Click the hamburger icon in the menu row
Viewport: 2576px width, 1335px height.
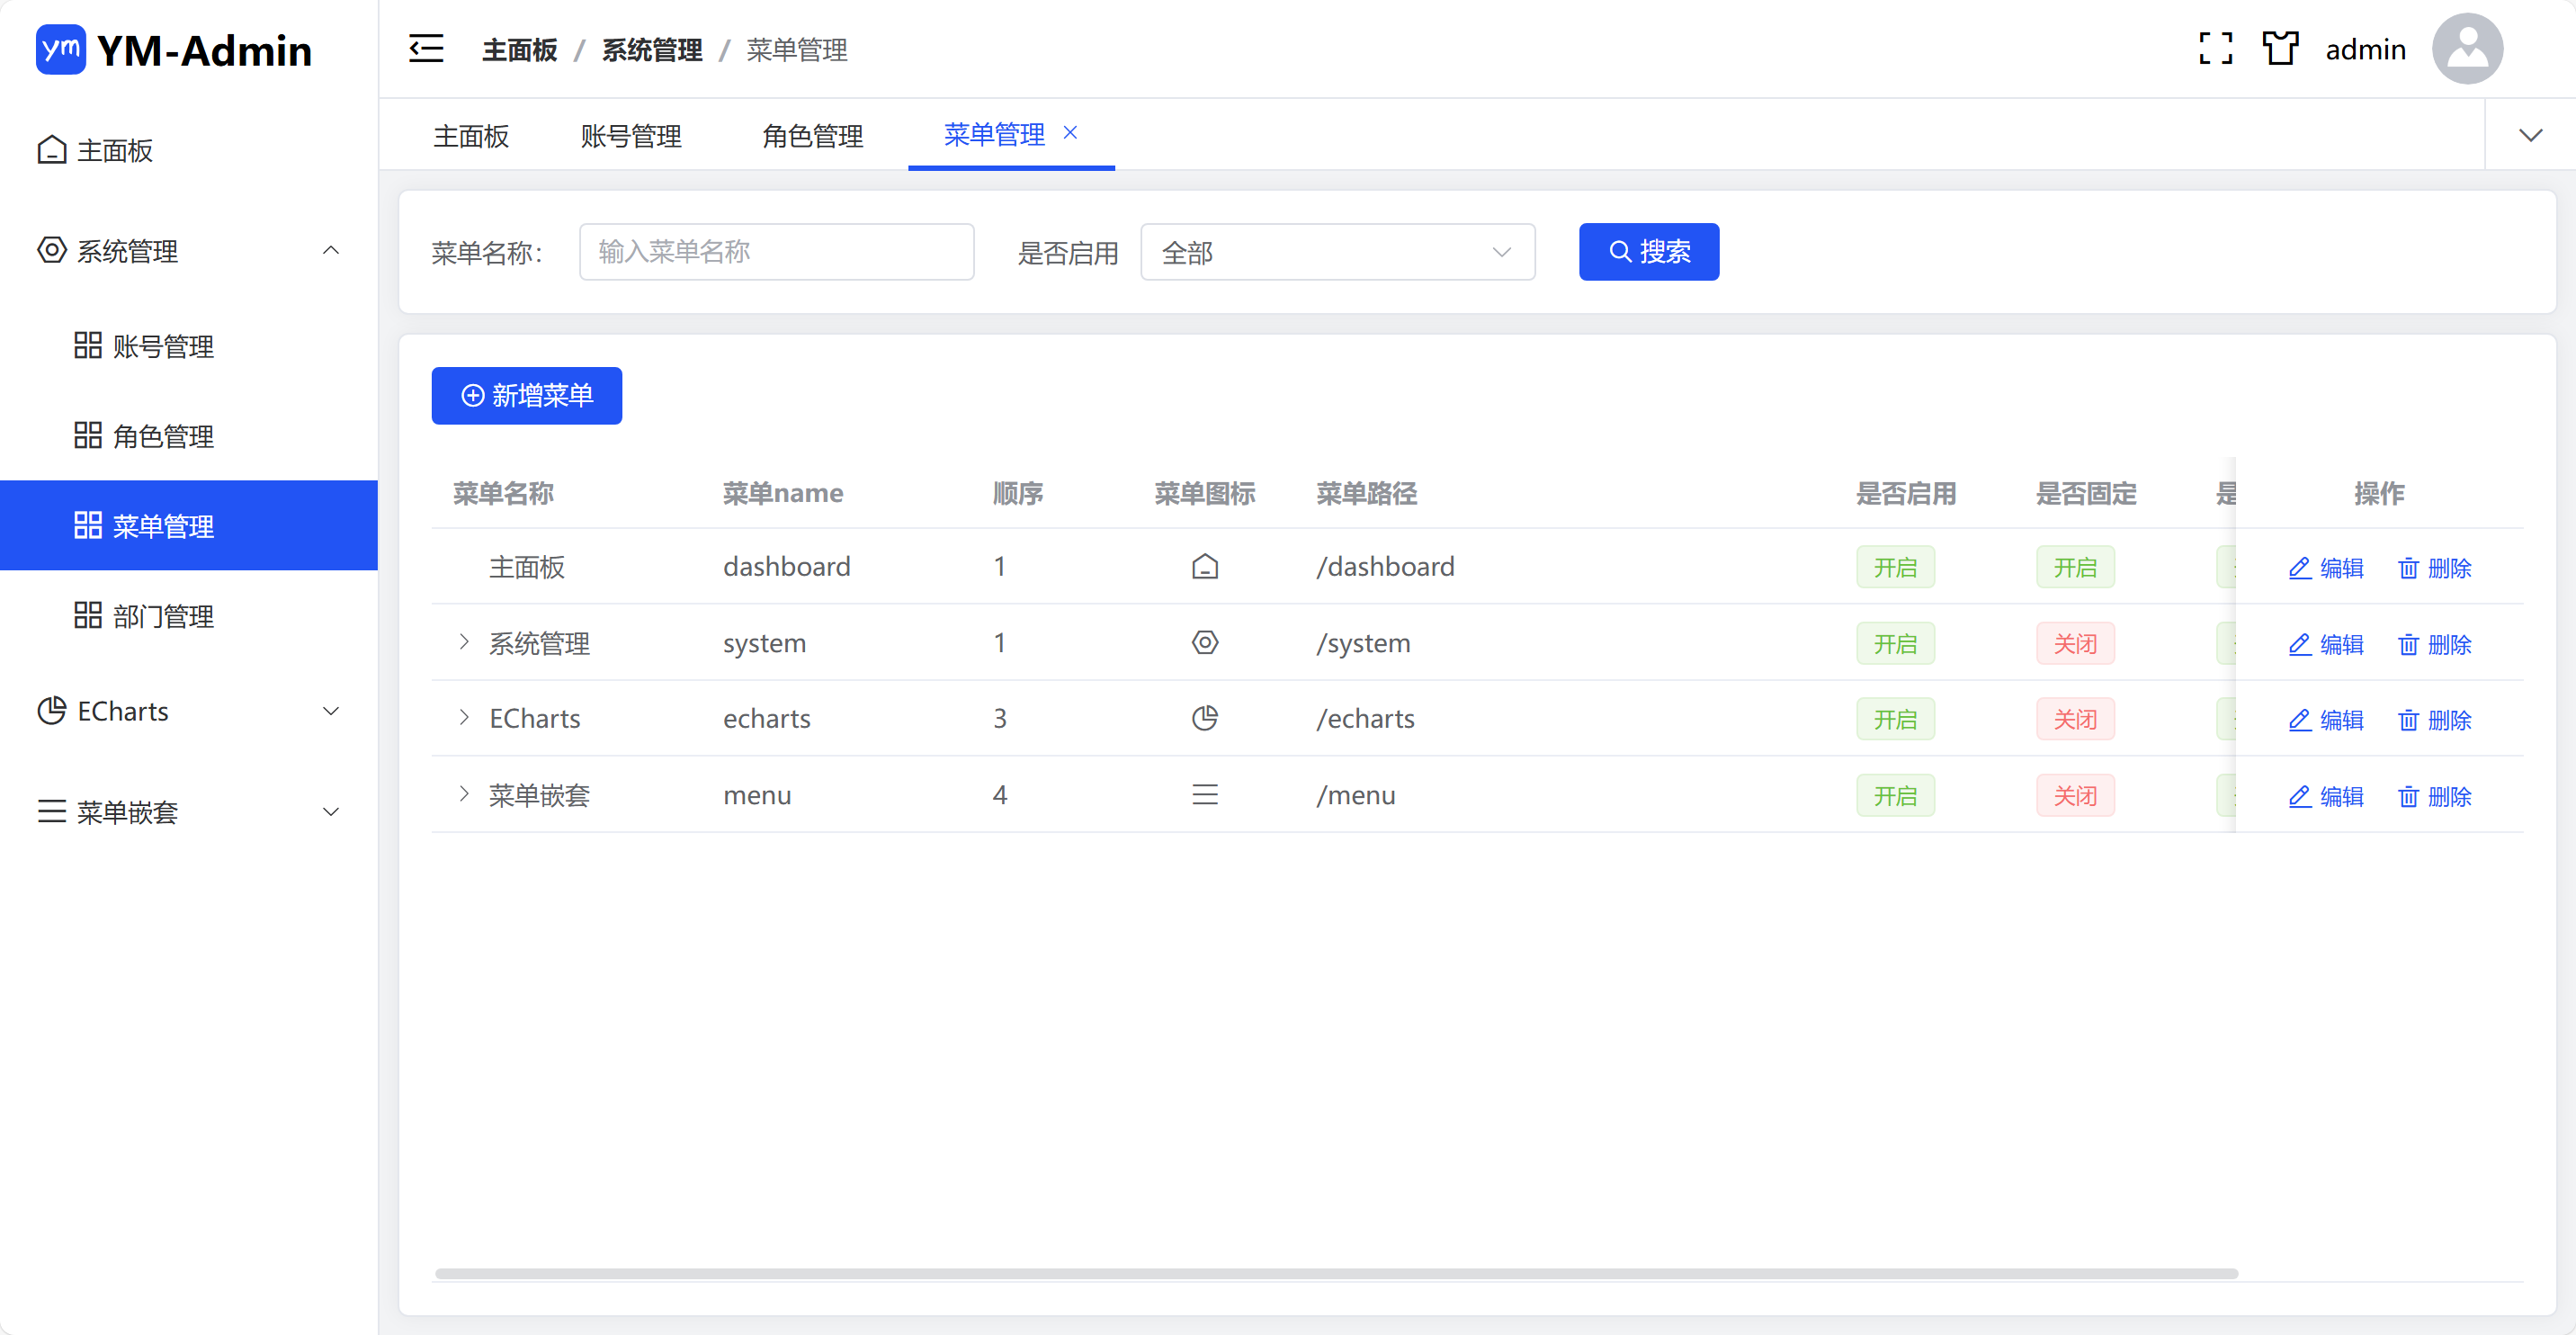point(1204,795)
